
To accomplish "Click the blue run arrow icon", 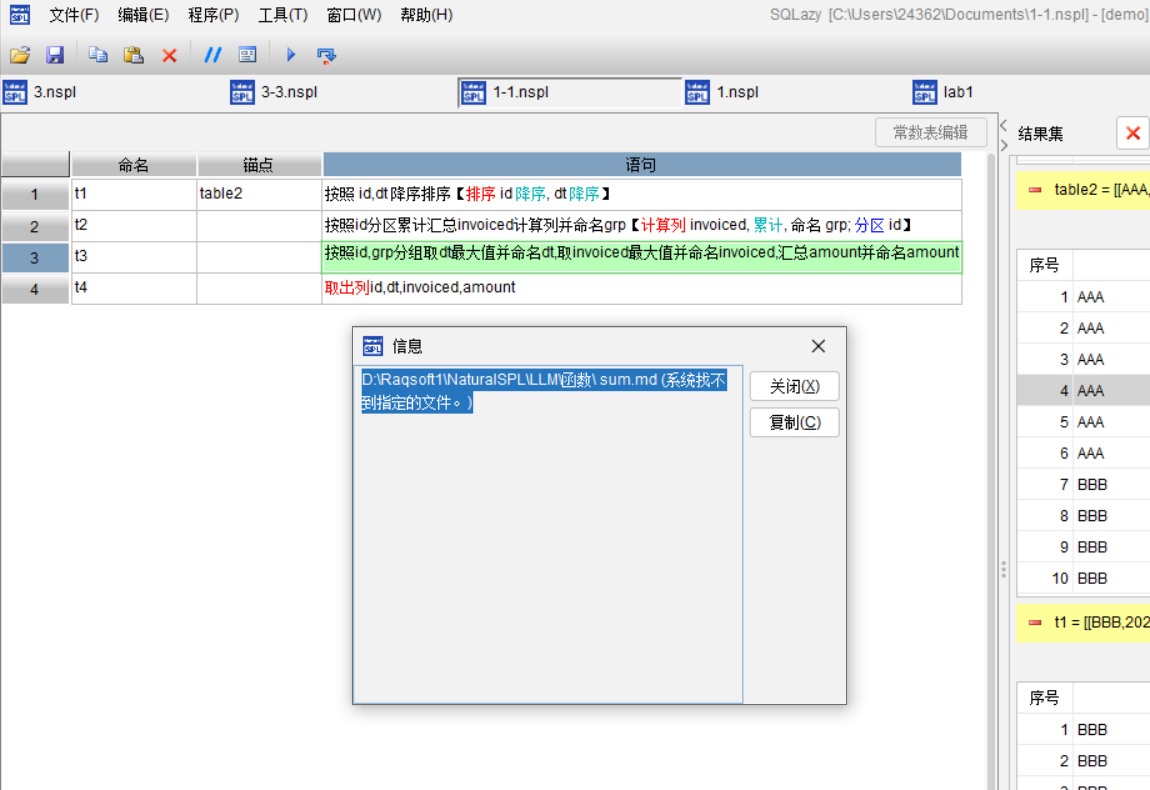I will 290,54.
